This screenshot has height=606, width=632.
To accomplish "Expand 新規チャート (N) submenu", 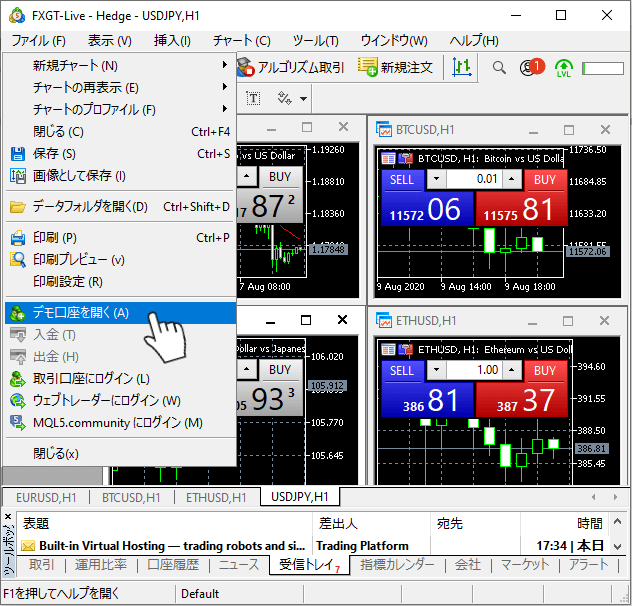I will 121,65.
